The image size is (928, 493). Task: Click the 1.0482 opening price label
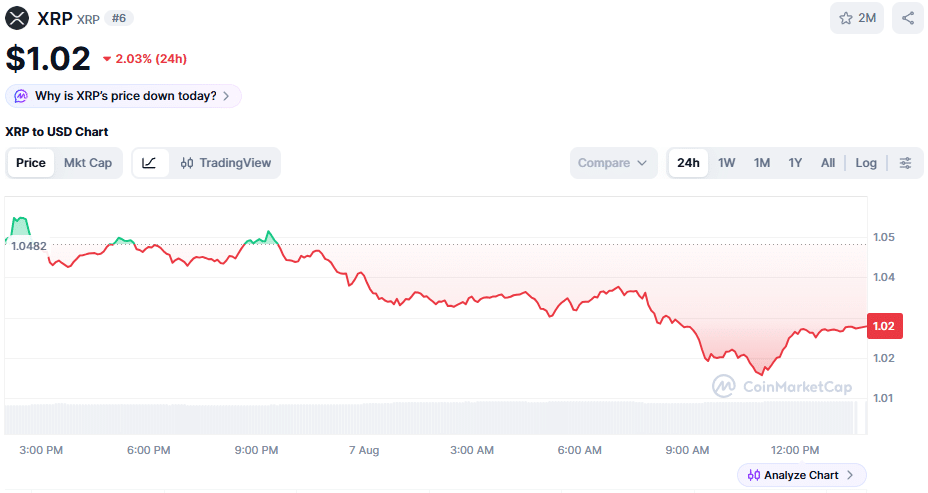(28, 246)
